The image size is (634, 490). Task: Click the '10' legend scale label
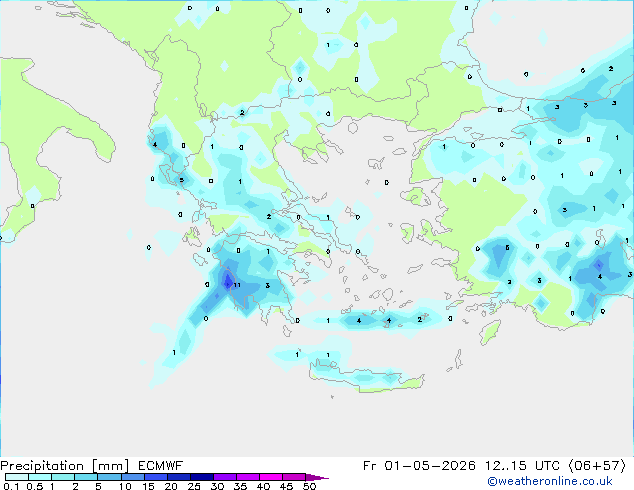[125, 486]
